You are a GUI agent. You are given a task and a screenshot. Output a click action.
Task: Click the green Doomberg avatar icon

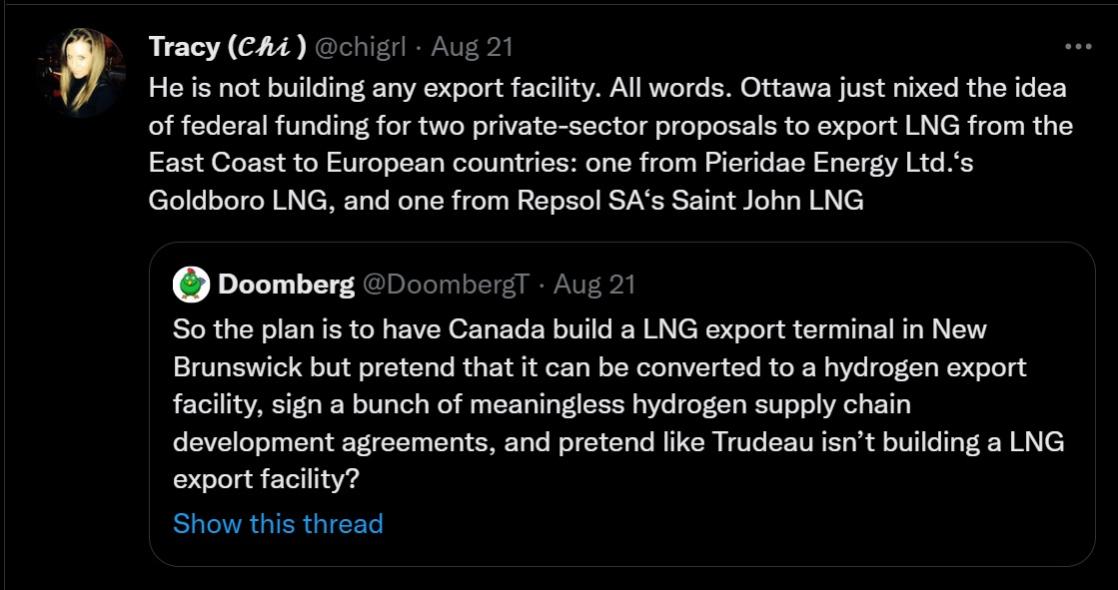(191, 285)
